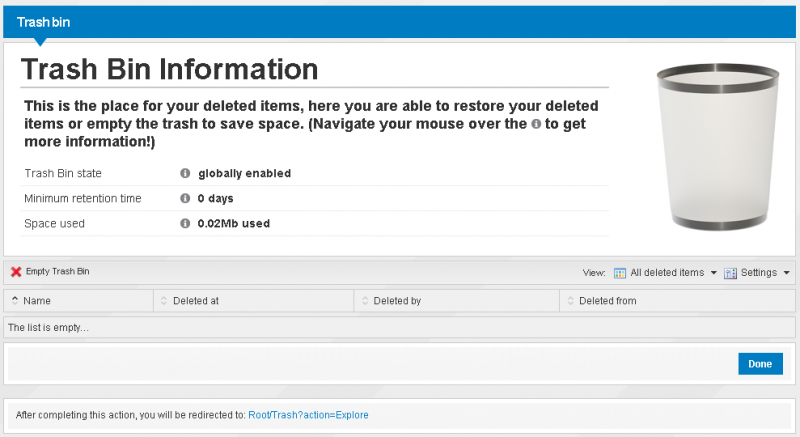
Task: Click info icon beside Minimum retention time
Action: click(185, 198)
